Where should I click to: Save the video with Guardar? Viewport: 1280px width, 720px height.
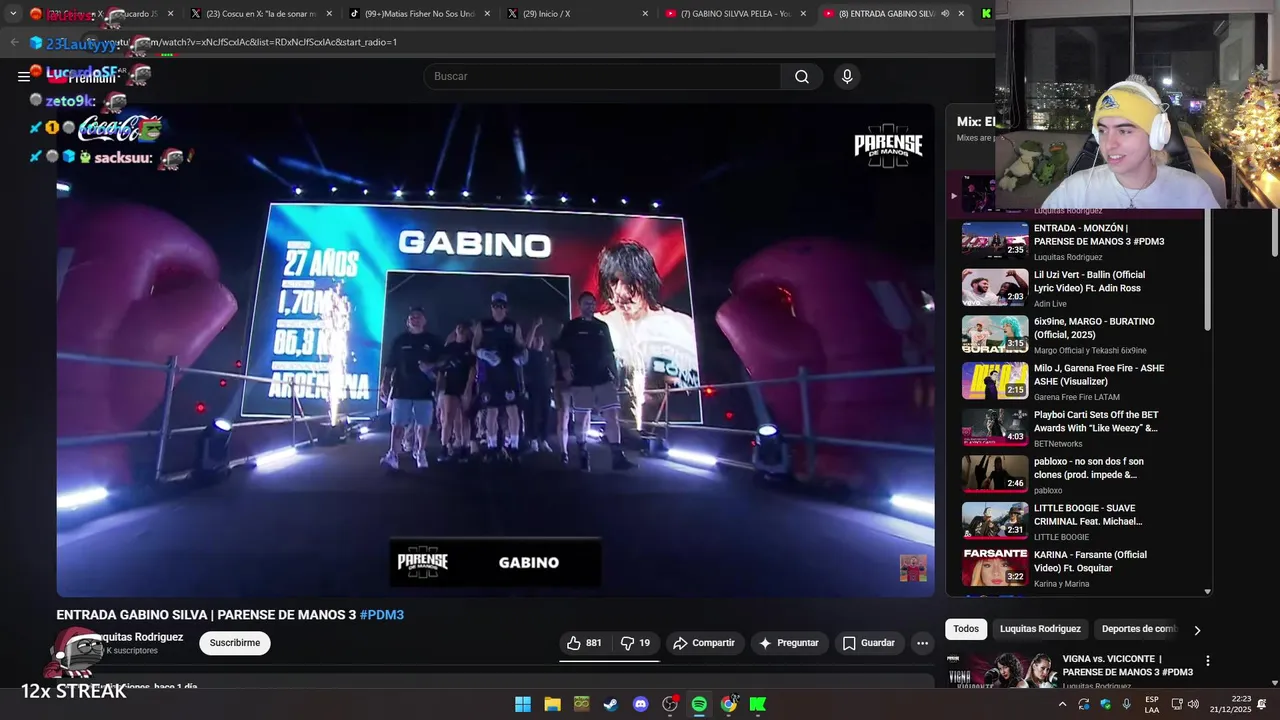(x=868, y=643)
